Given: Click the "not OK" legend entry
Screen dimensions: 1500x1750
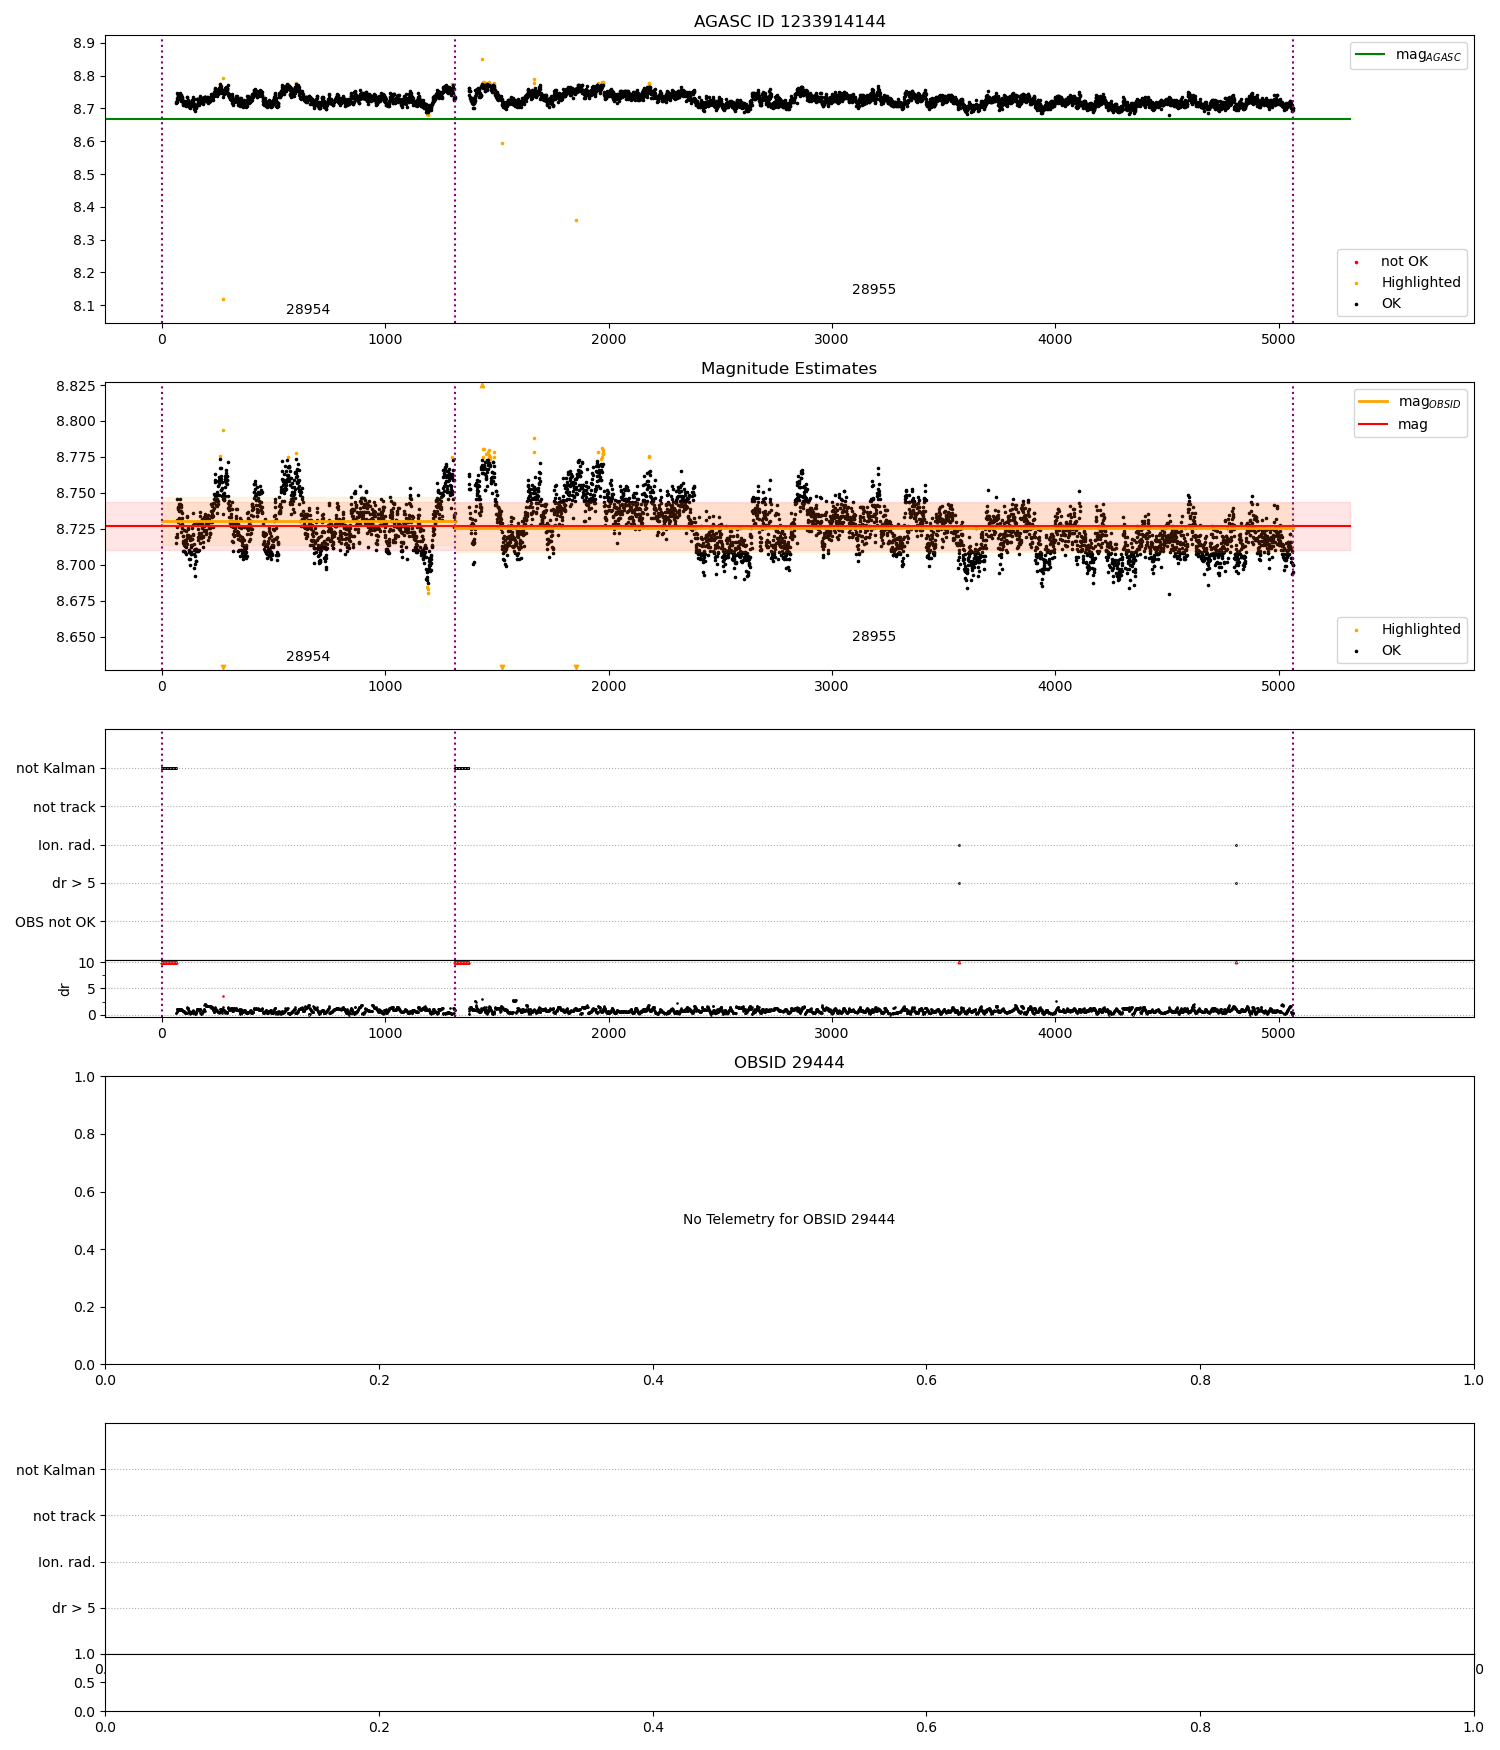Looking at the screenshot, I should click(1404, 262).
